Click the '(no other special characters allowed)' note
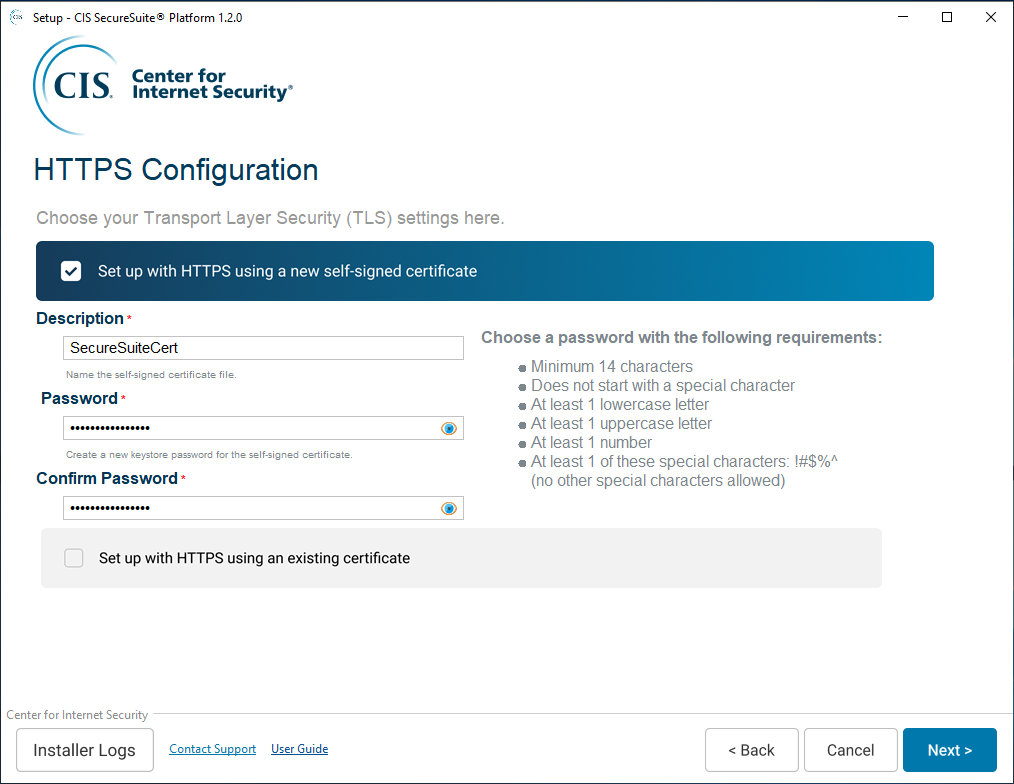Screen dimensions: 1014x784 pos(658,481)
